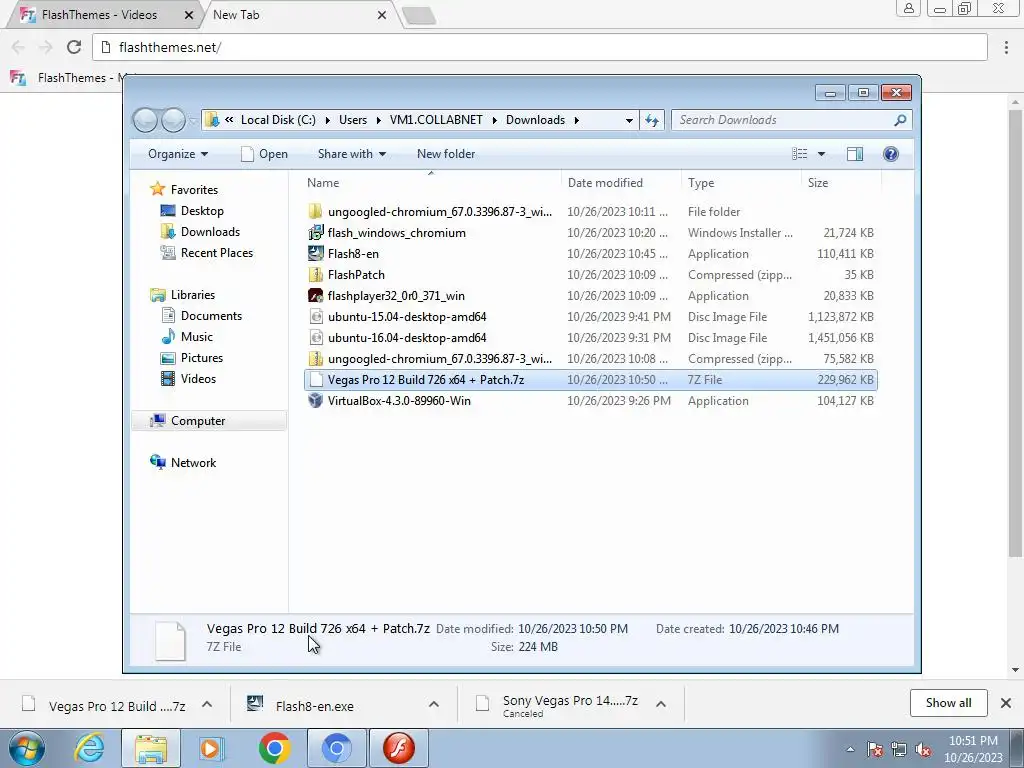Click VM1.COLLABNET in the breadcrumb
This screenshot has height=768, width=1024.
click(x=436, y=120)
